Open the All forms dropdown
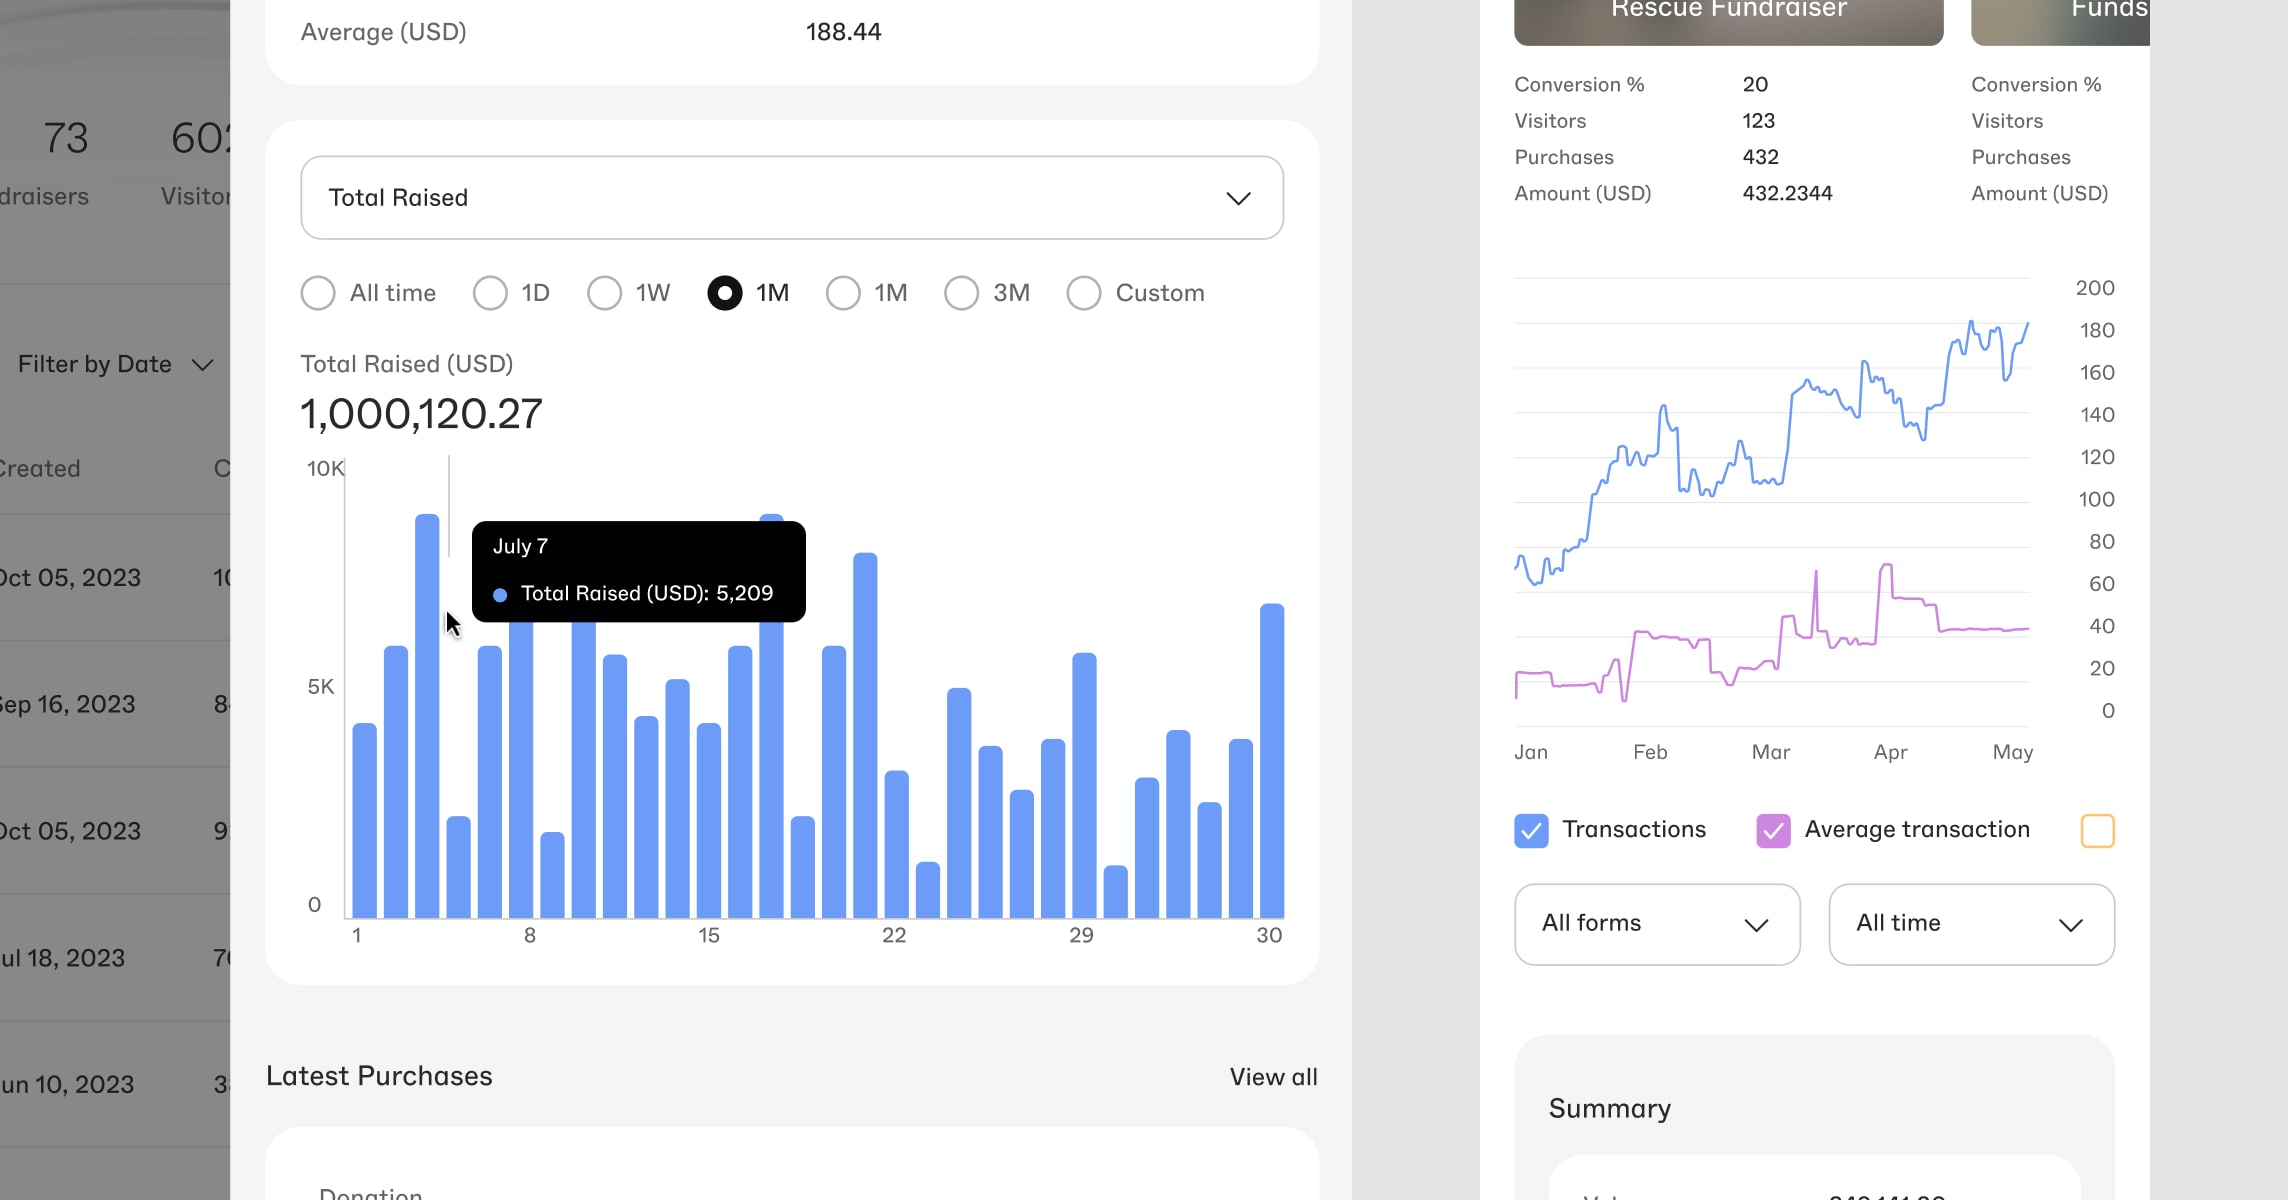2288x1200 pixels. pyautogui.click(x=1657, y=924)
